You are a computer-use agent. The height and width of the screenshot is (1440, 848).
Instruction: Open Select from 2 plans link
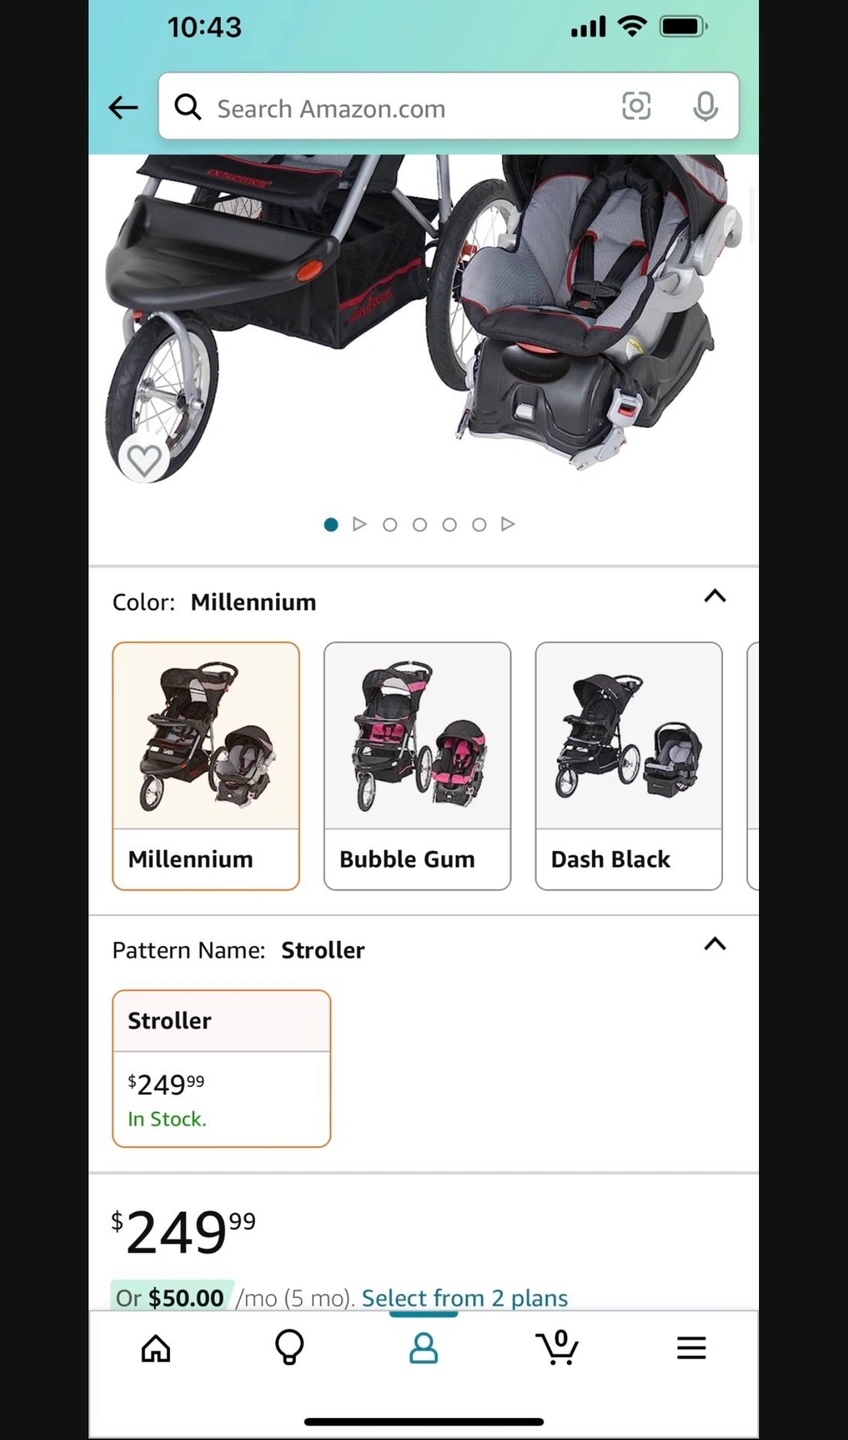[464, 1298]
